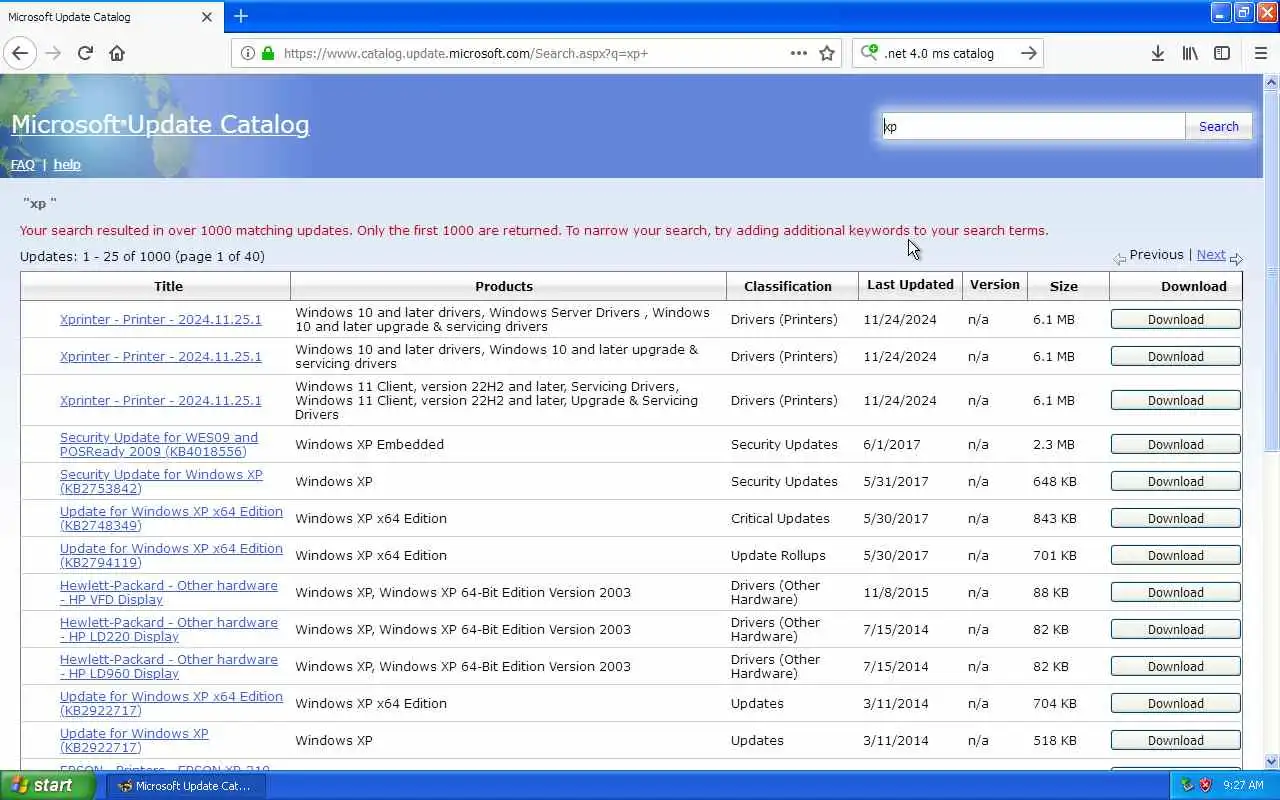Open Update for Windows XP (KB2922717) link
1280x800 pixels.
134,740
